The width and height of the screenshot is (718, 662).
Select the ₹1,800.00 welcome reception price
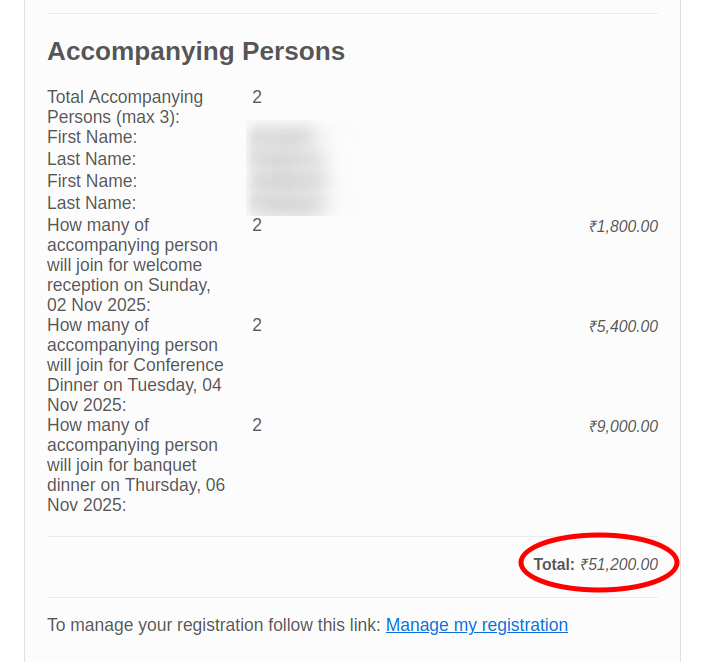[623, 226]
